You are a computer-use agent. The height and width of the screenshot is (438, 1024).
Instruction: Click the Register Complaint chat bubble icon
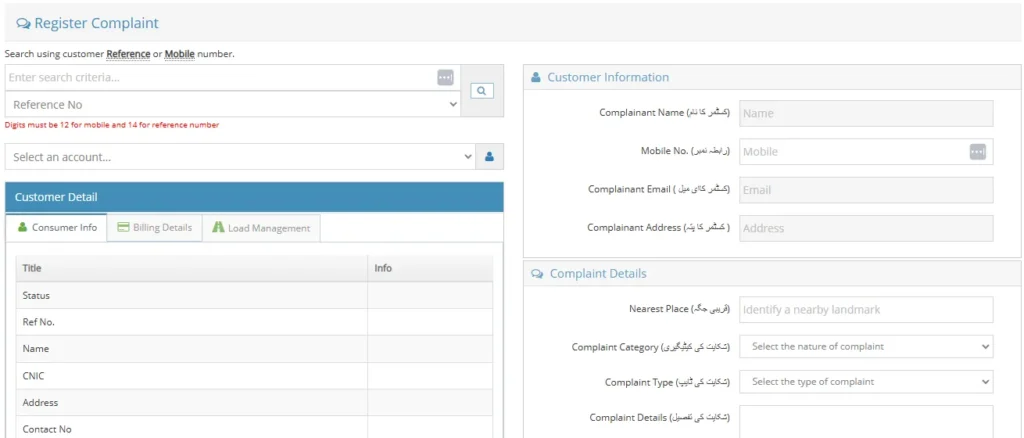click(x=23, y=23)
